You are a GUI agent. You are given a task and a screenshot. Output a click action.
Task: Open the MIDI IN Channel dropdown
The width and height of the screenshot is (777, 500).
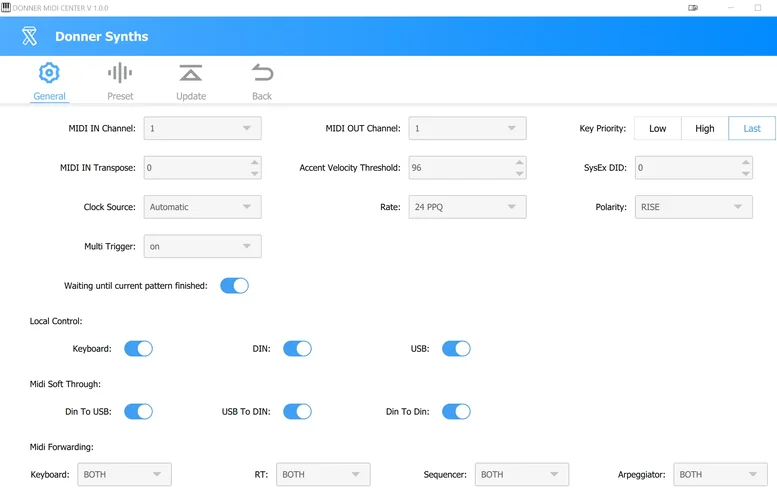(203, 128)
